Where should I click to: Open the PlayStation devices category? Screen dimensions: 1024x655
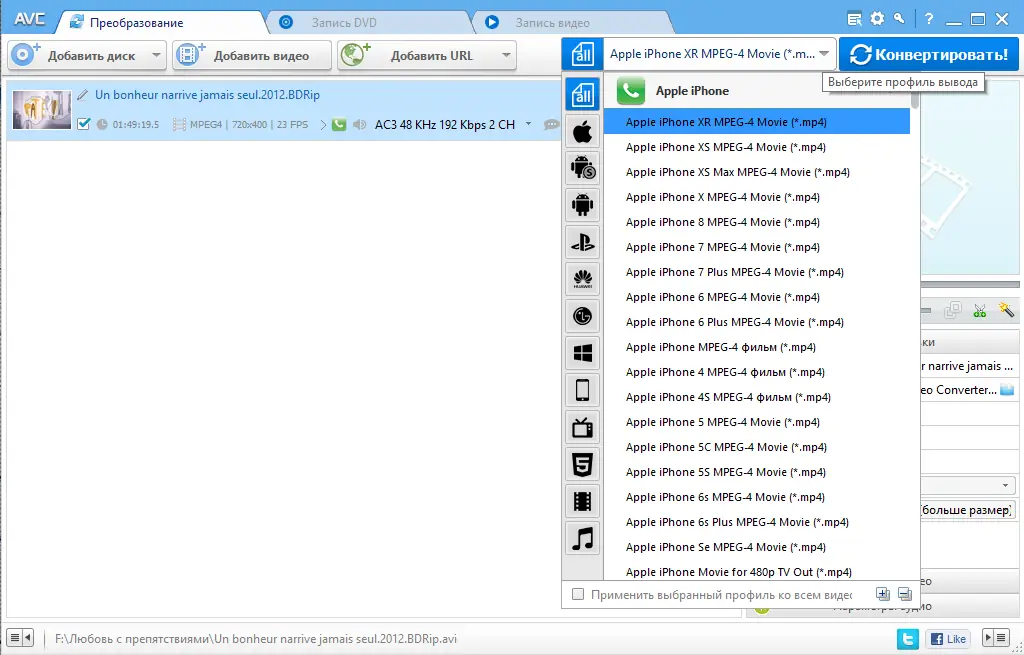pyautogui.click(x=582, y=242)
